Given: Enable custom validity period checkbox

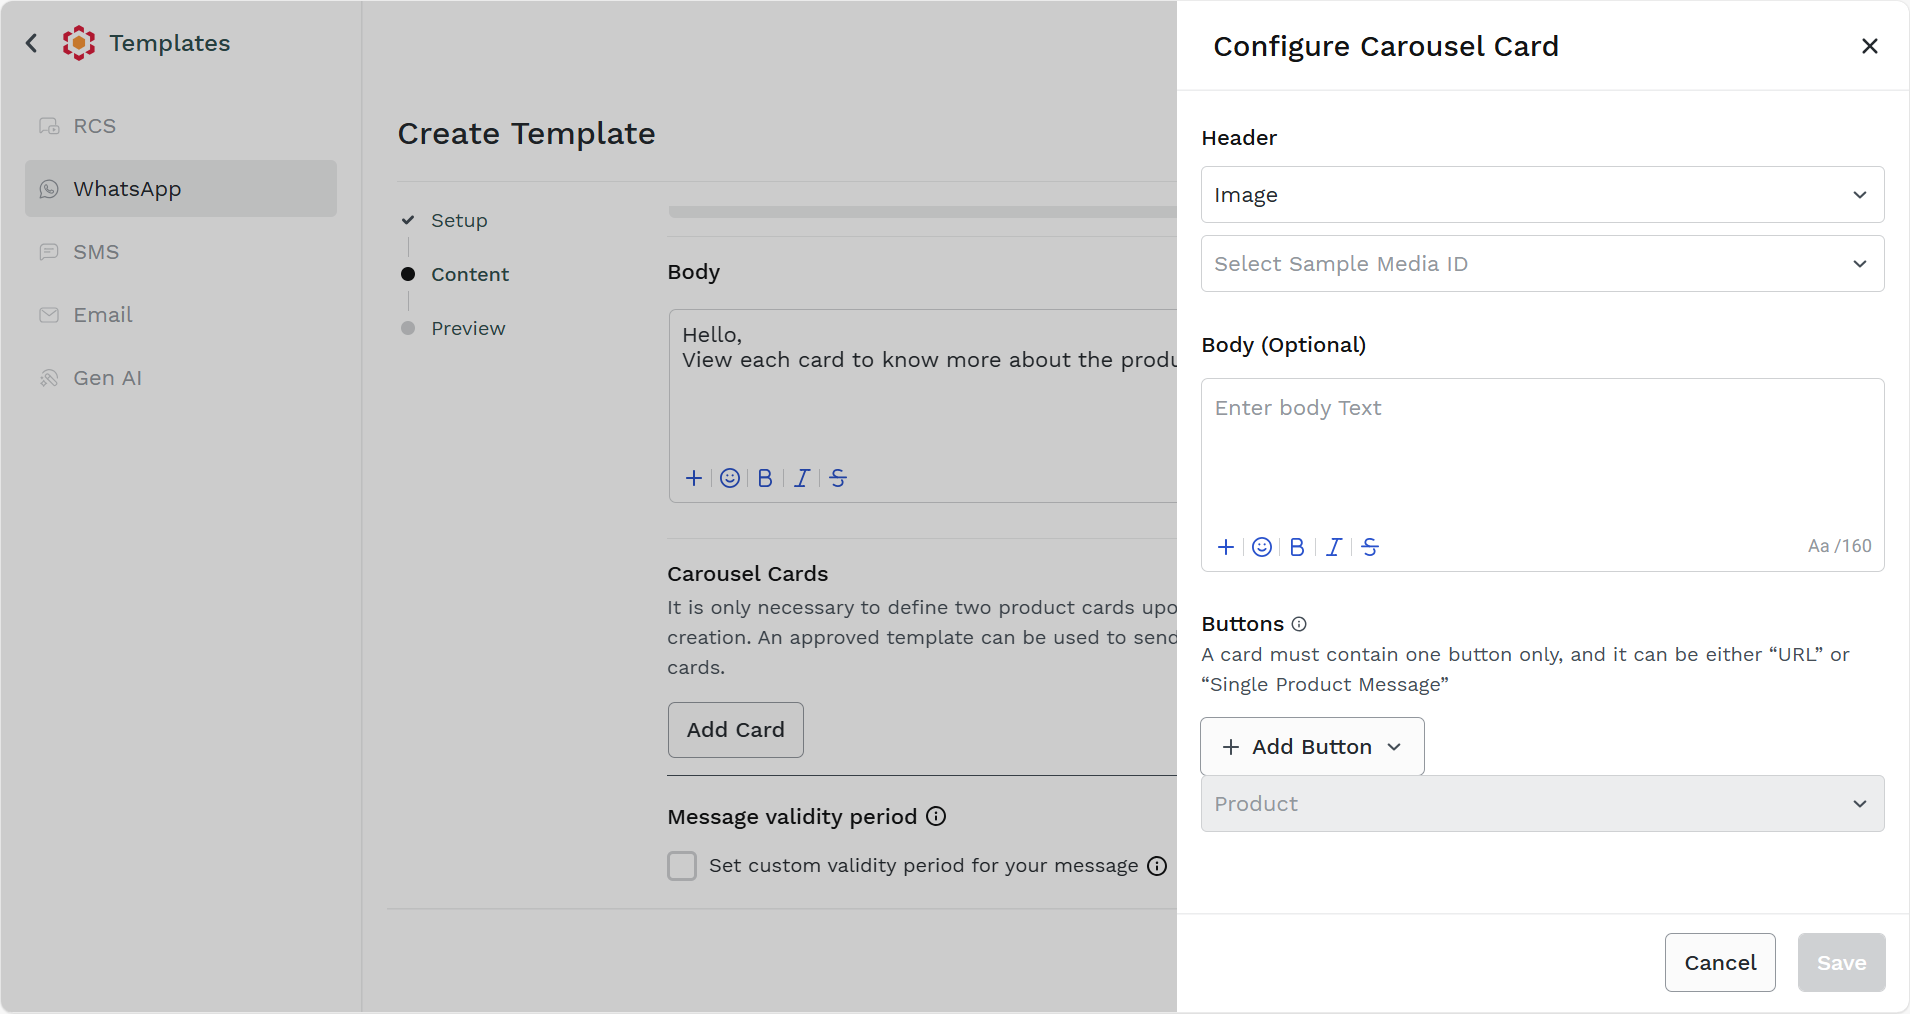Looking at the screenshot, I should (682, 866).
